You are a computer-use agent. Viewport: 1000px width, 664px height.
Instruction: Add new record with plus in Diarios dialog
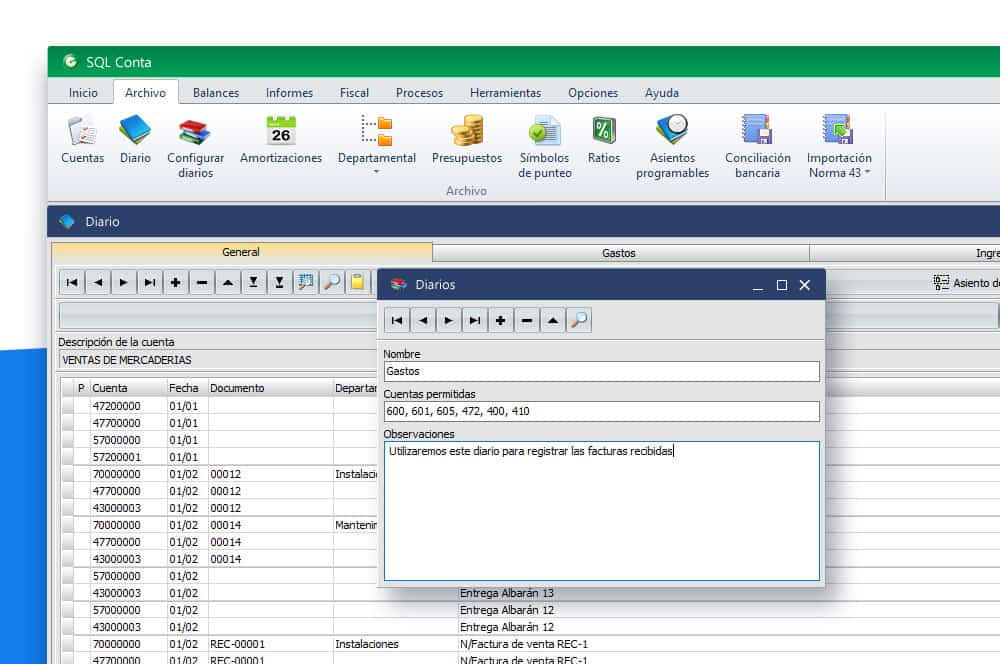[x=501, y=320]
